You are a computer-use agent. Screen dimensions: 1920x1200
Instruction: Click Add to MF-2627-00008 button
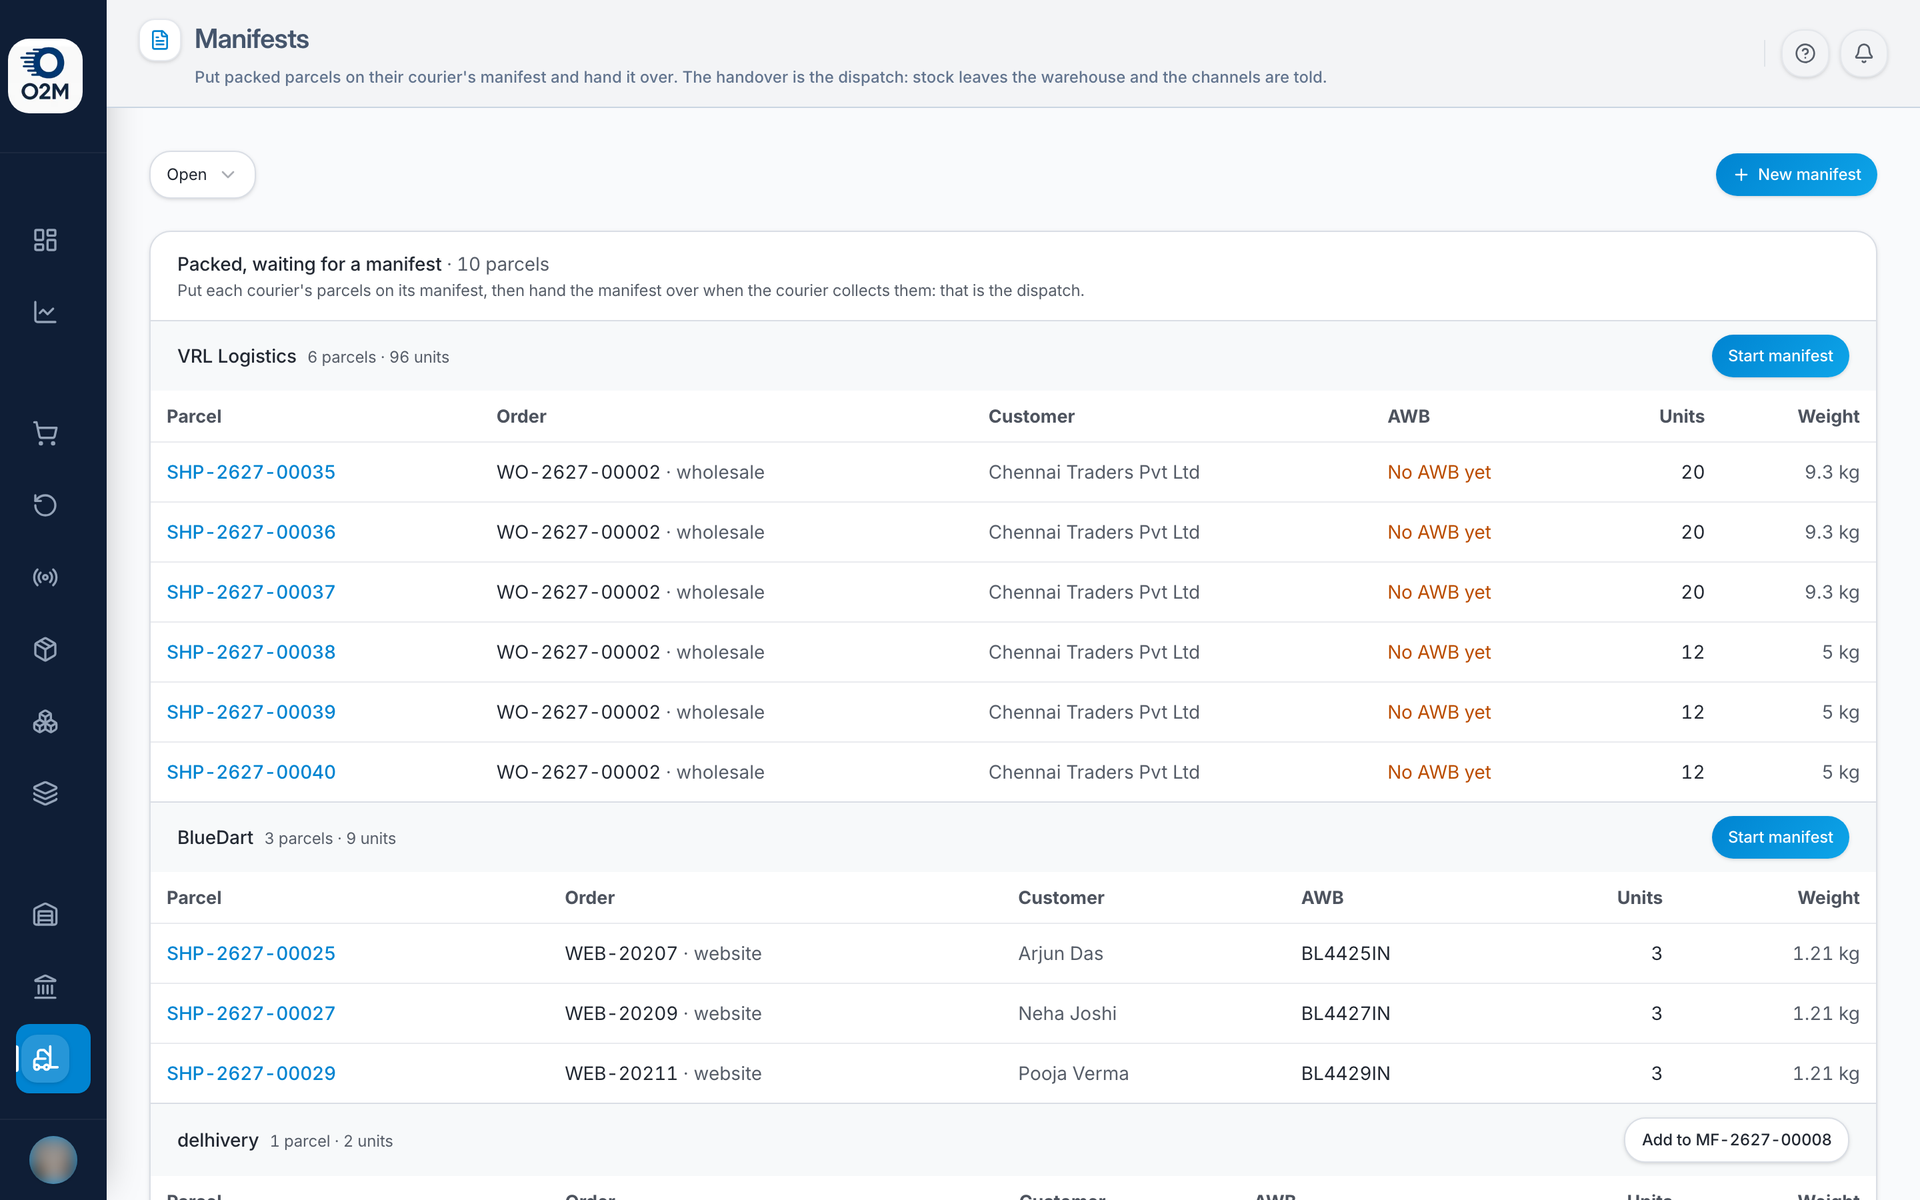point(1736,1140)
